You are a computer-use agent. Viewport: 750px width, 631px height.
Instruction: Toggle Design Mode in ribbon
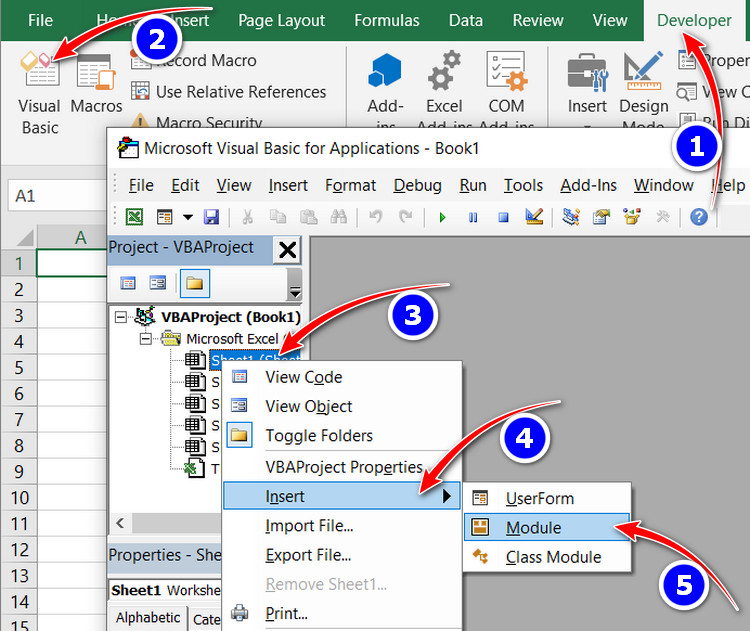tap(644, 89)
